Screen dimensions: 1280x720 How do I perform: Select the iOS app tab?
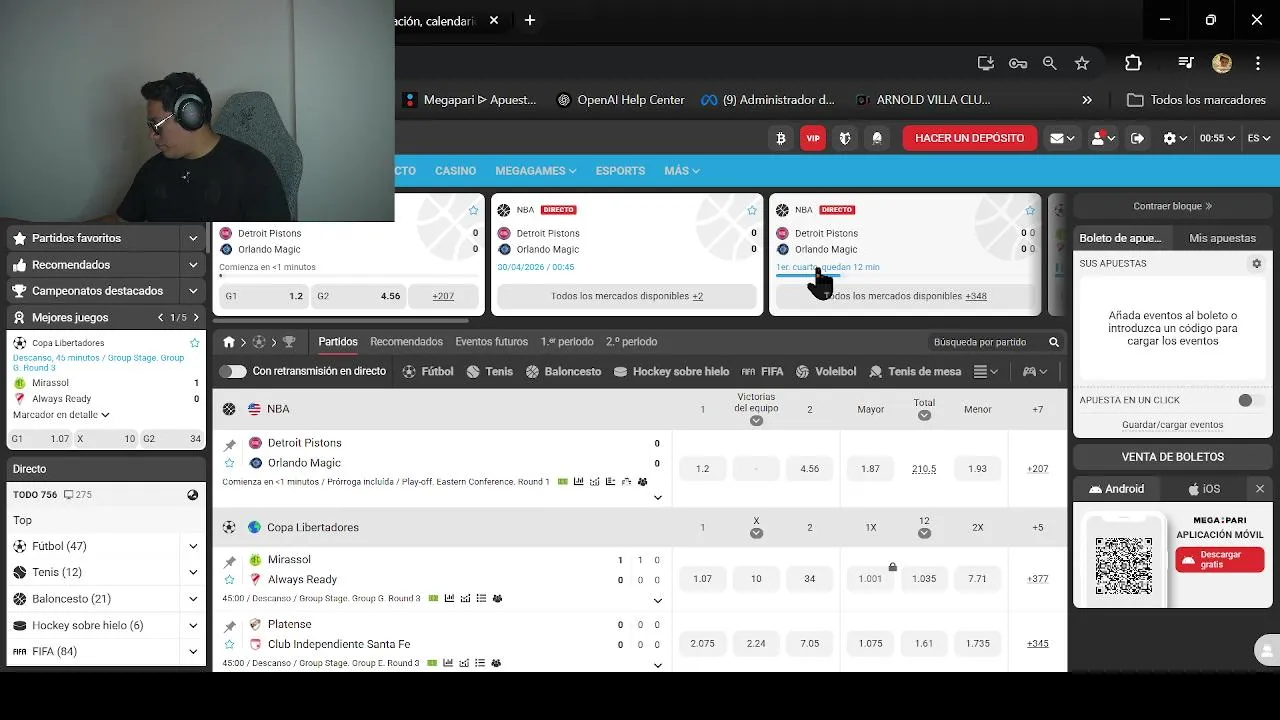coord(1204,489)
